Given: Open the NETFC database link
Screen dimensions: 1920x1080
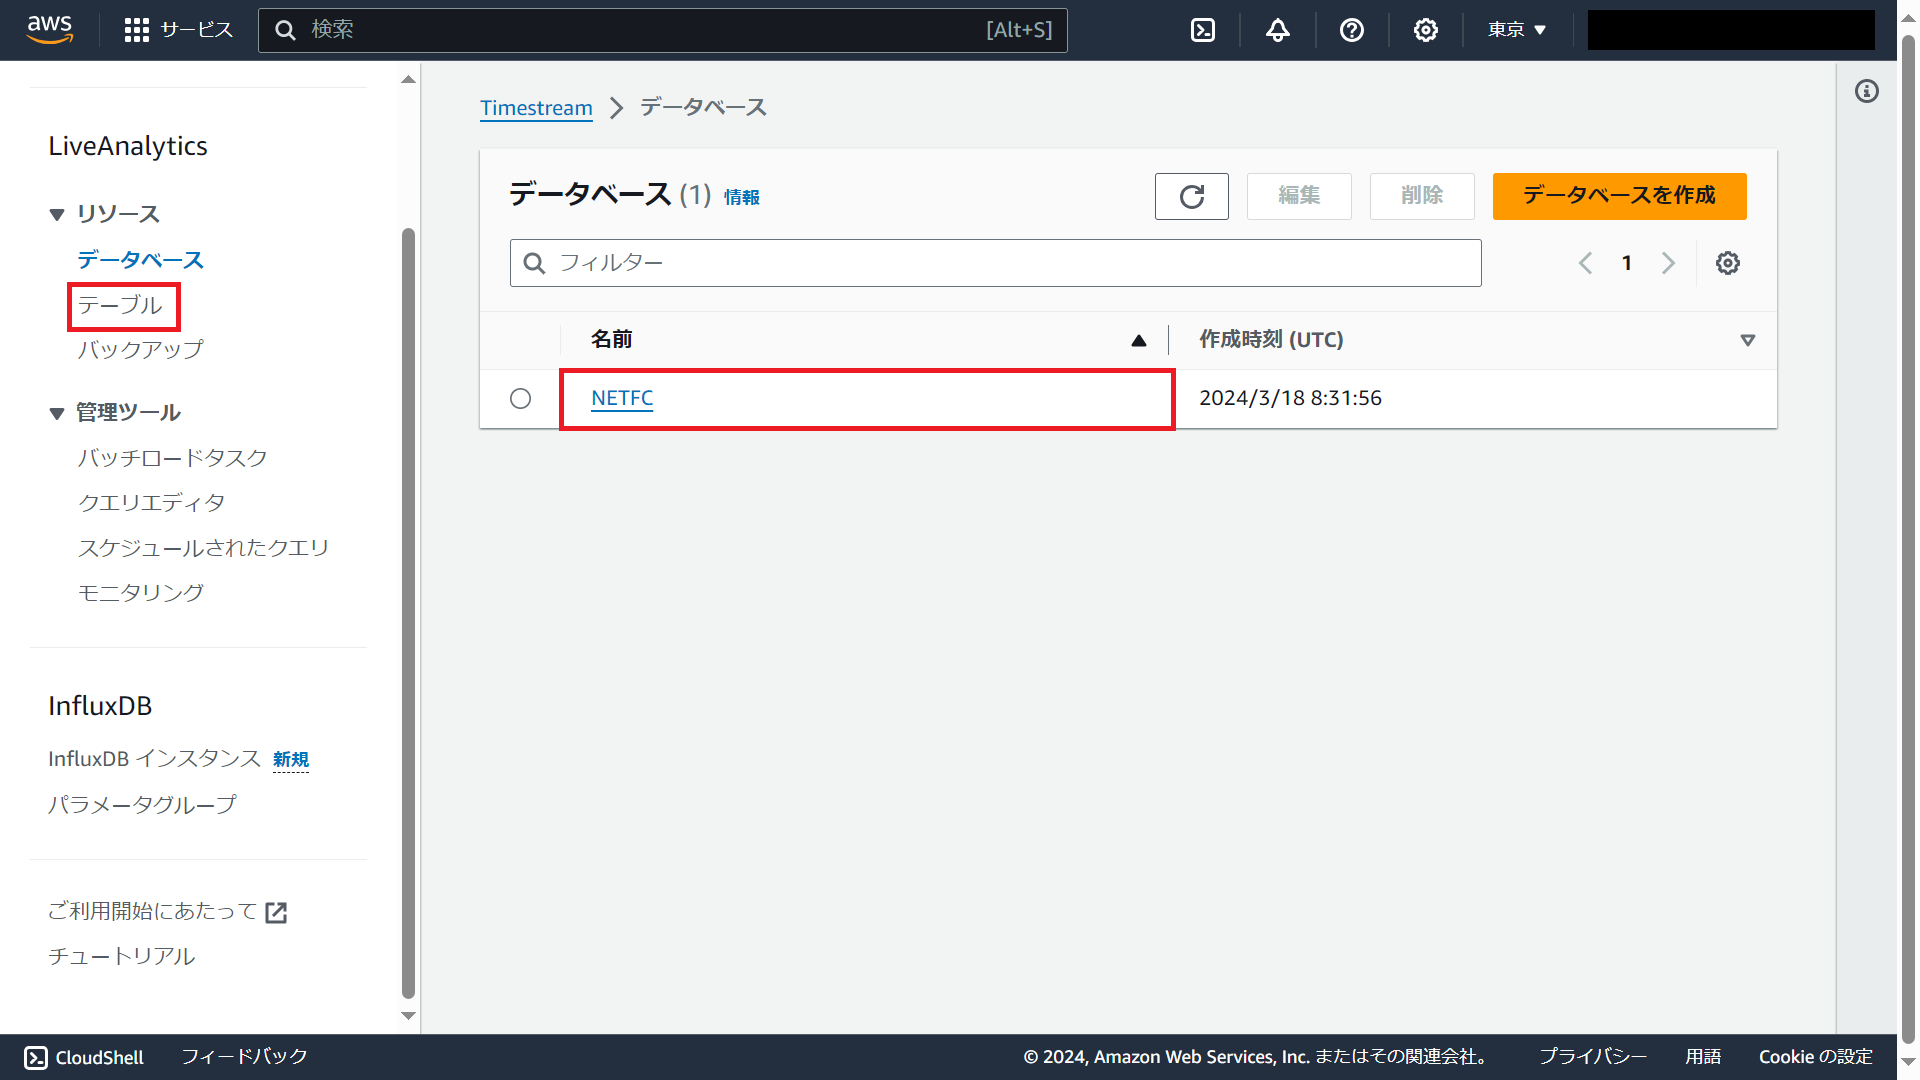Looking at the screenshot, I should pos(622,397).
